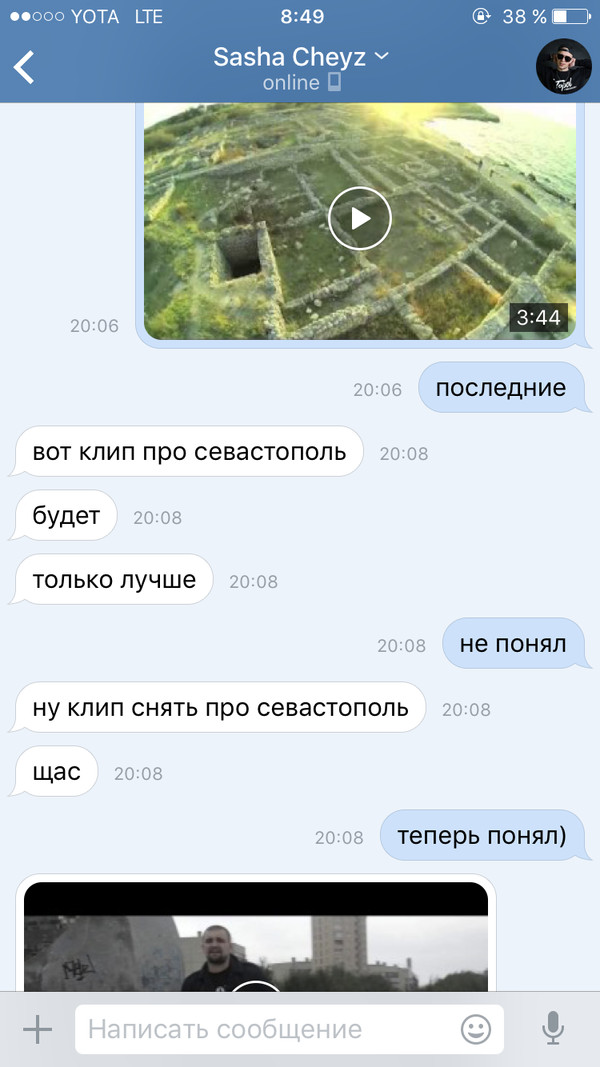Open the contact's round profile avatar
Image resolution: width=600 pixels, height=1067 pixels.
[564, 67]
